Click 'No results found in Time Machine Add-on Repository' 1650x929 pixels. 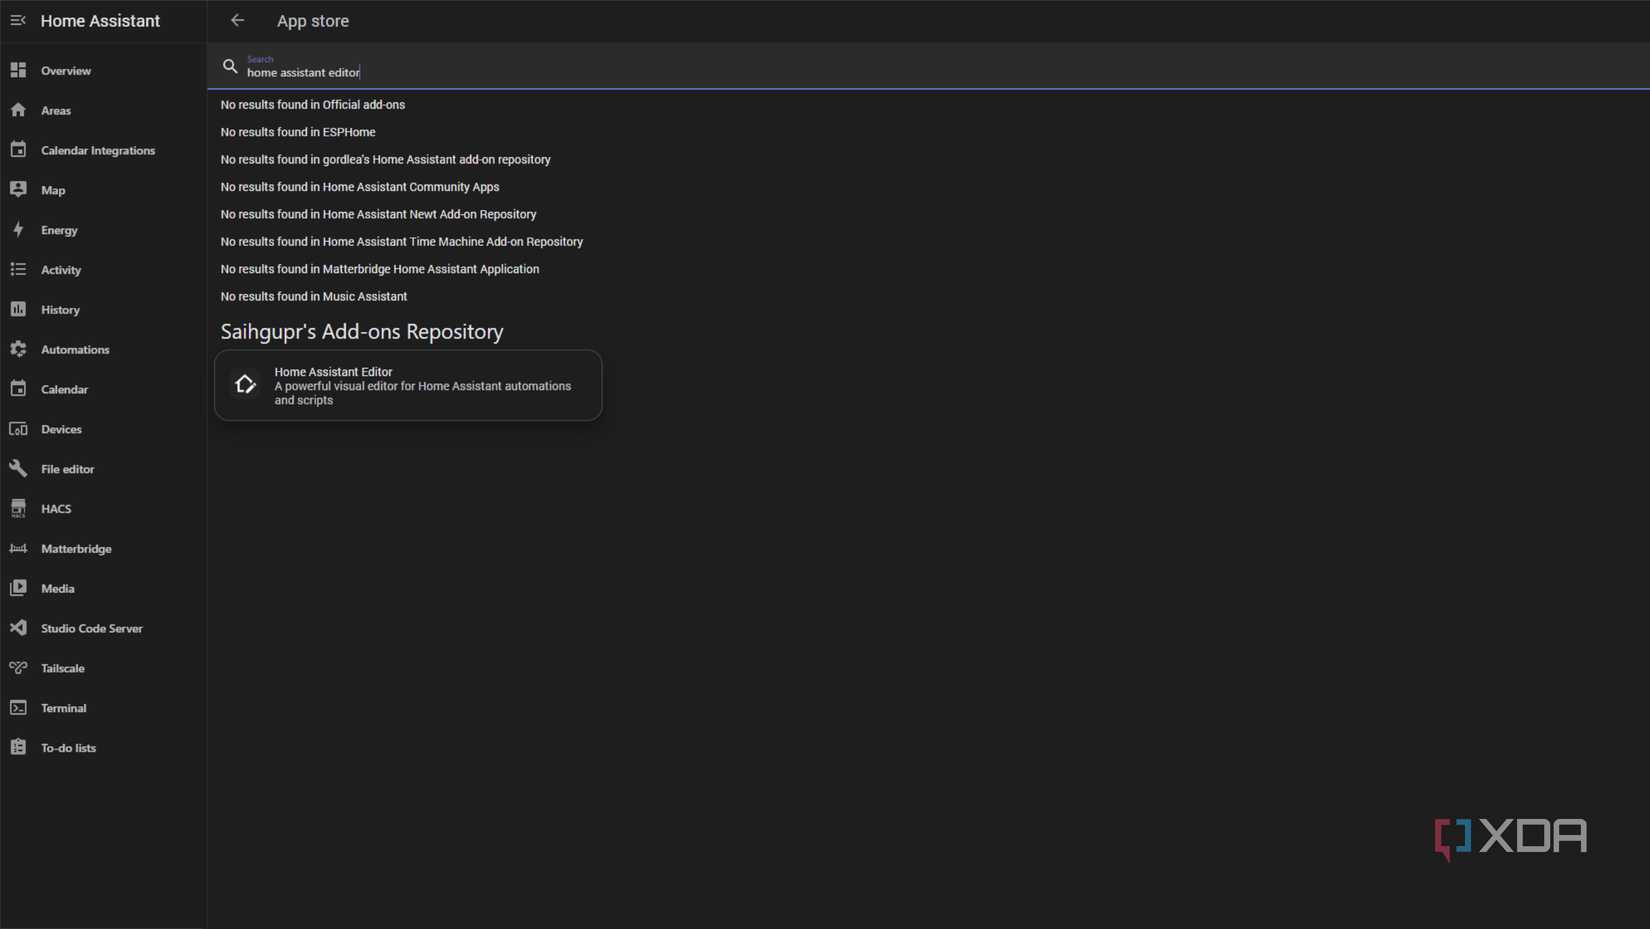[402, 242]
